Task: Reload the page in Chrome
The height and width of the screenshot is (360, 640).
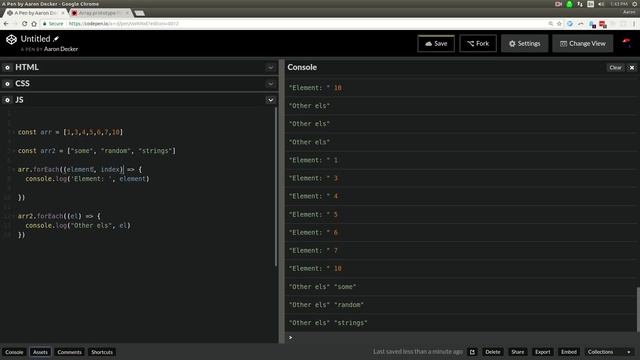Action: click(x=24, y=24)
